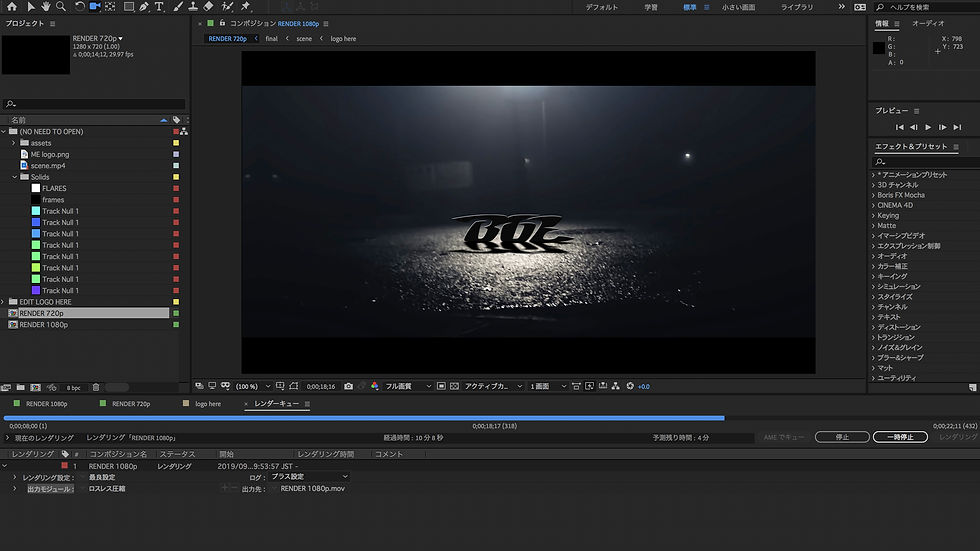
Task: Toggle fast previews icon in viewer bar
Action: (589, 386)
